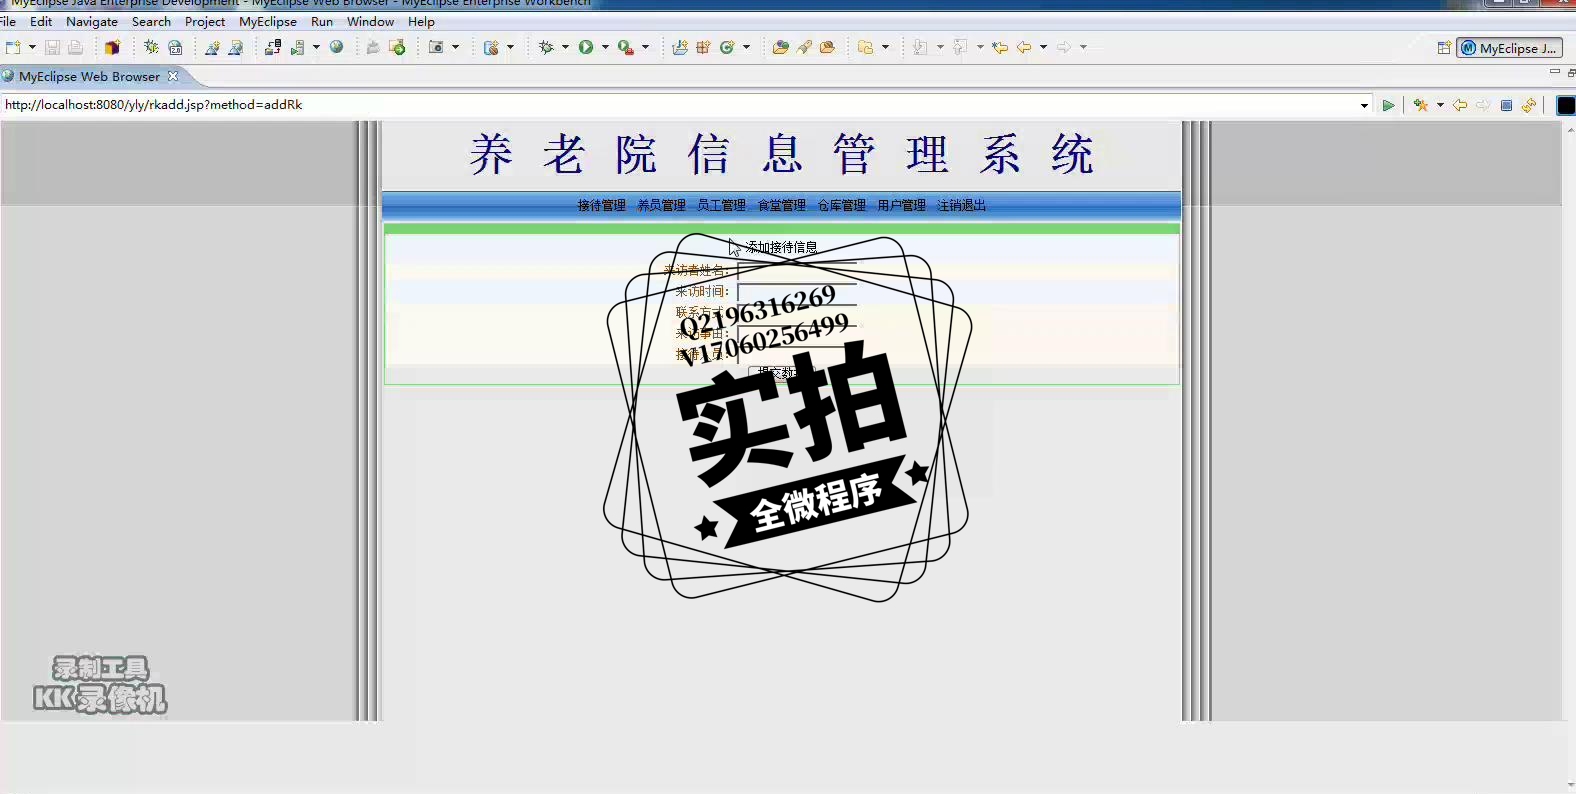Open the 用户管理 navigation link
Image resolution: width=1576 pixels, height=794 pixels.
(901, 205)
